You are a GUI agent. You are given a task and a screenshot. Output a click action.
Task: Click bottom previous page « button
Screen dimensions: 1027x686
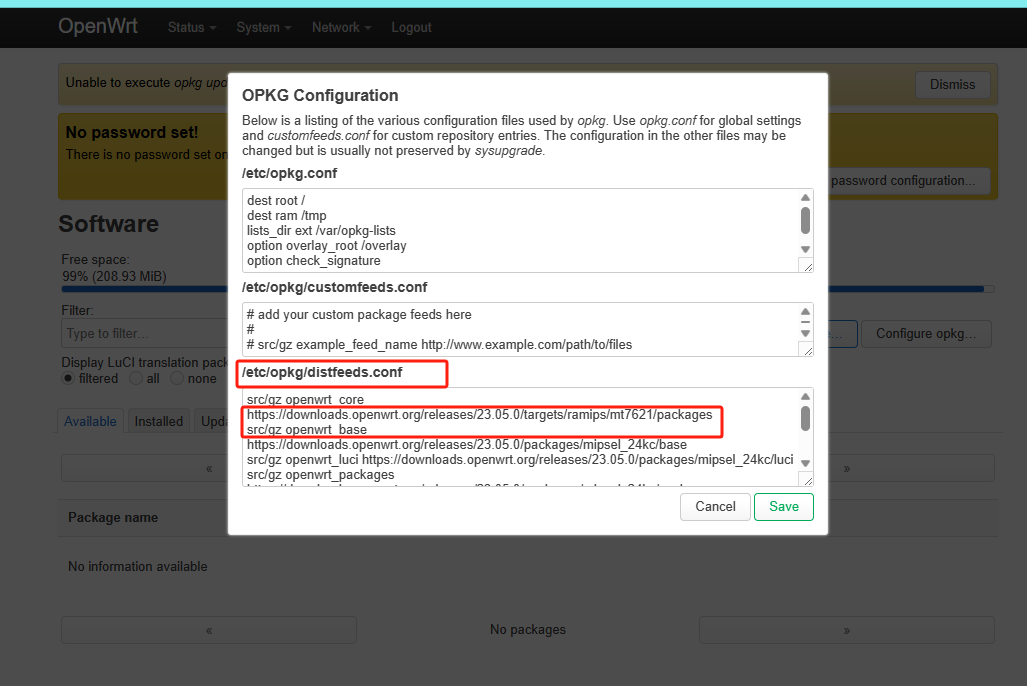209,630
